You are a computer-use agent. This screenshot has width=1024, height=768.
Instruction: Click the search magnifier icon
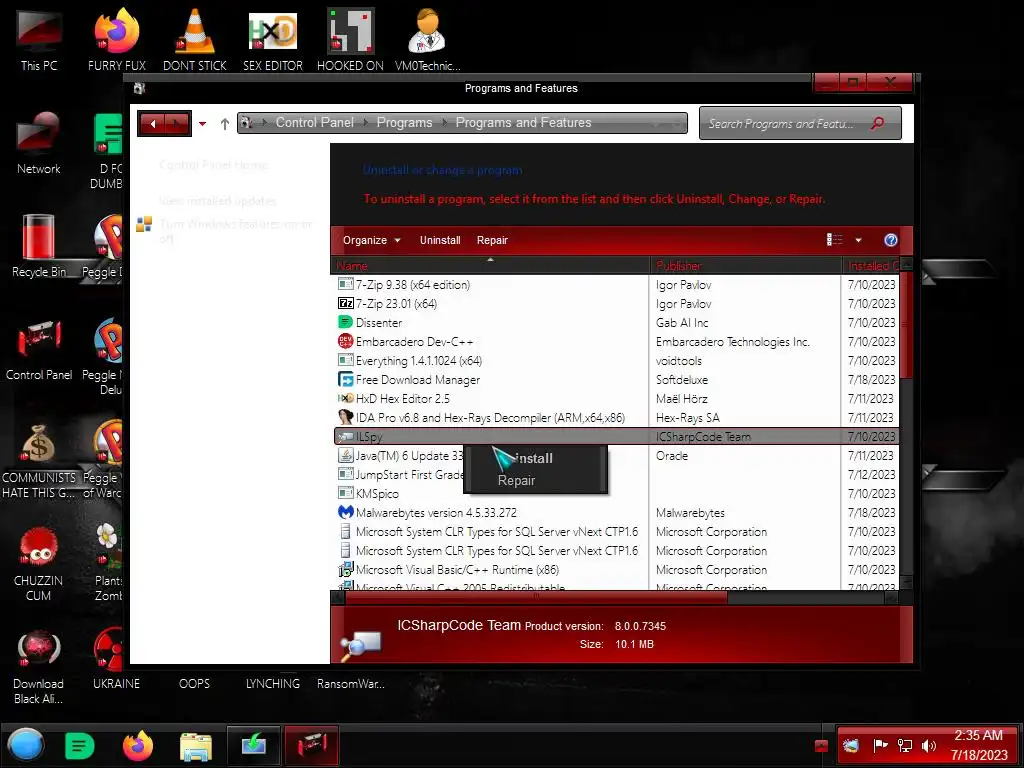tap(877, 123)
